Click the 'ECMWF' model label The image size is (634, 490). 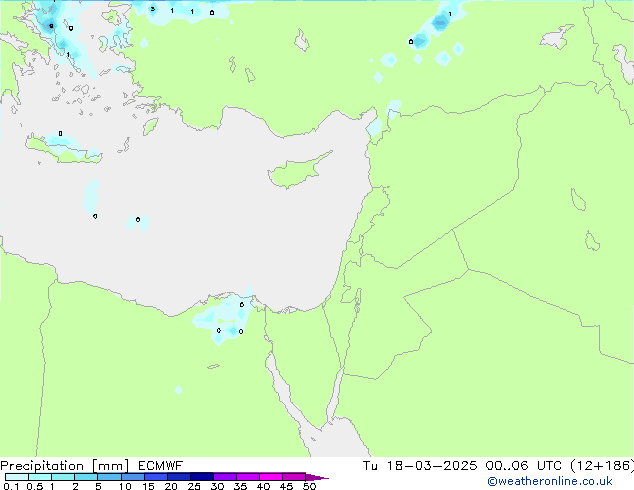tap(161, 466)
